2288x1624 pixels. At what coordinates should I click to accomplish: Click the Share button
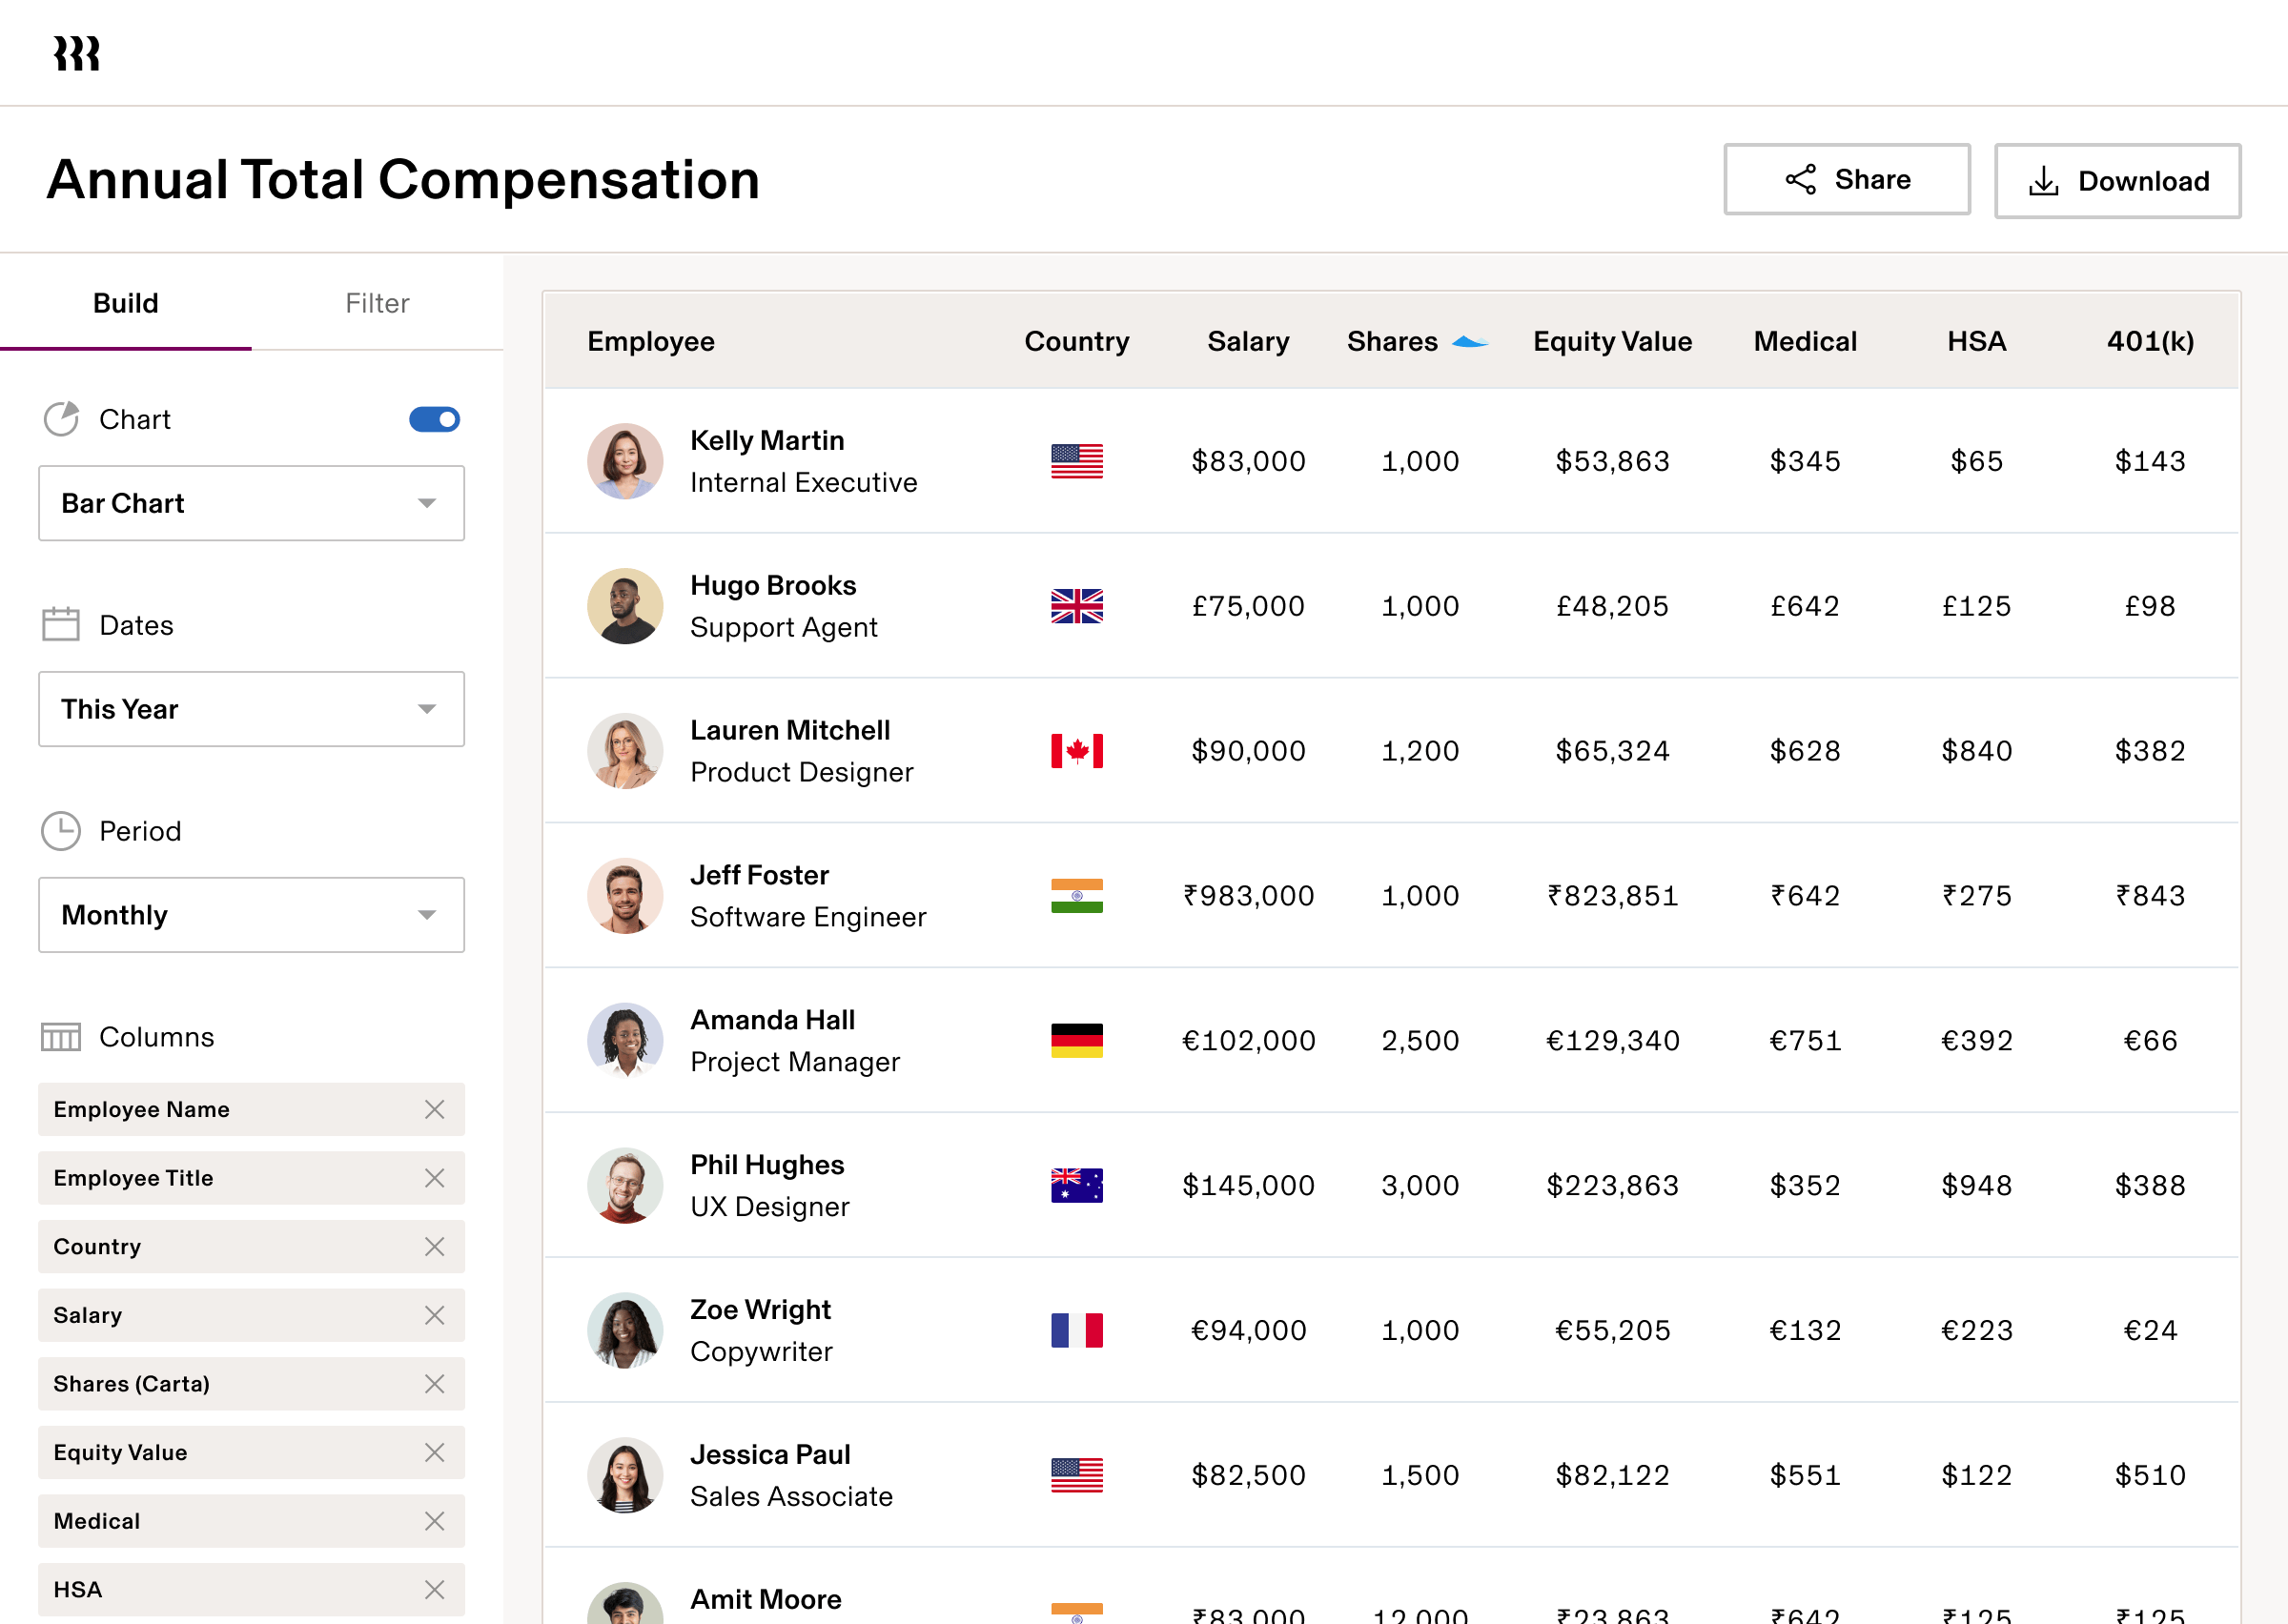(1846, 180)
